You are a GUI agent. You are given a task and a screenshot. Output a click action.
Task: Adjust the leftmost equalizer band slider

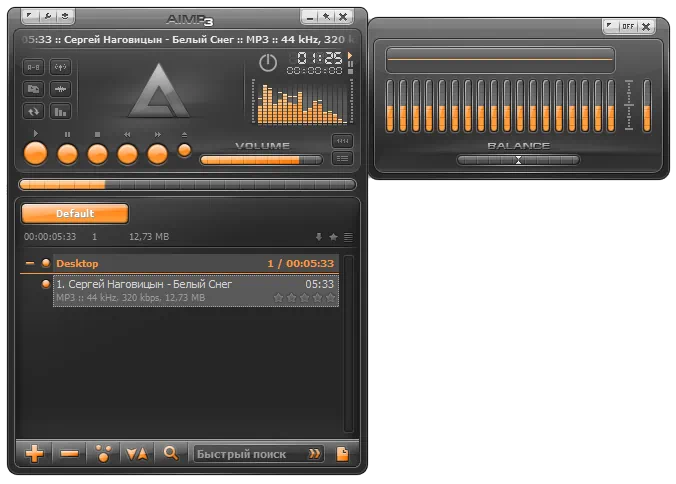click(x=390, y=106)
